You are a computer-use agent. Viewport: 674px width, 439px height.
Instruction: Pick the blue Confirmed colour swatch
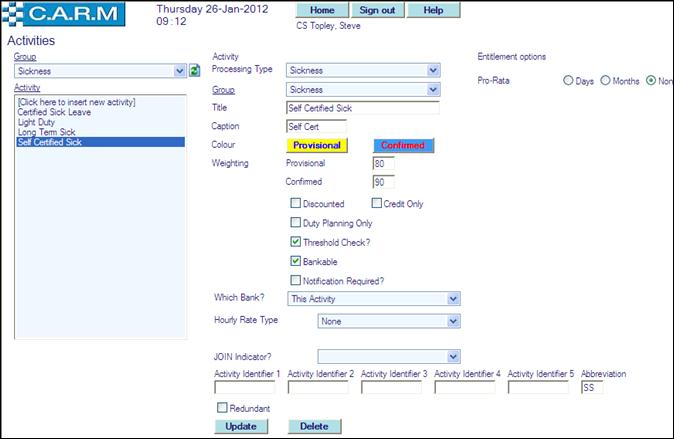coord(403,145)
